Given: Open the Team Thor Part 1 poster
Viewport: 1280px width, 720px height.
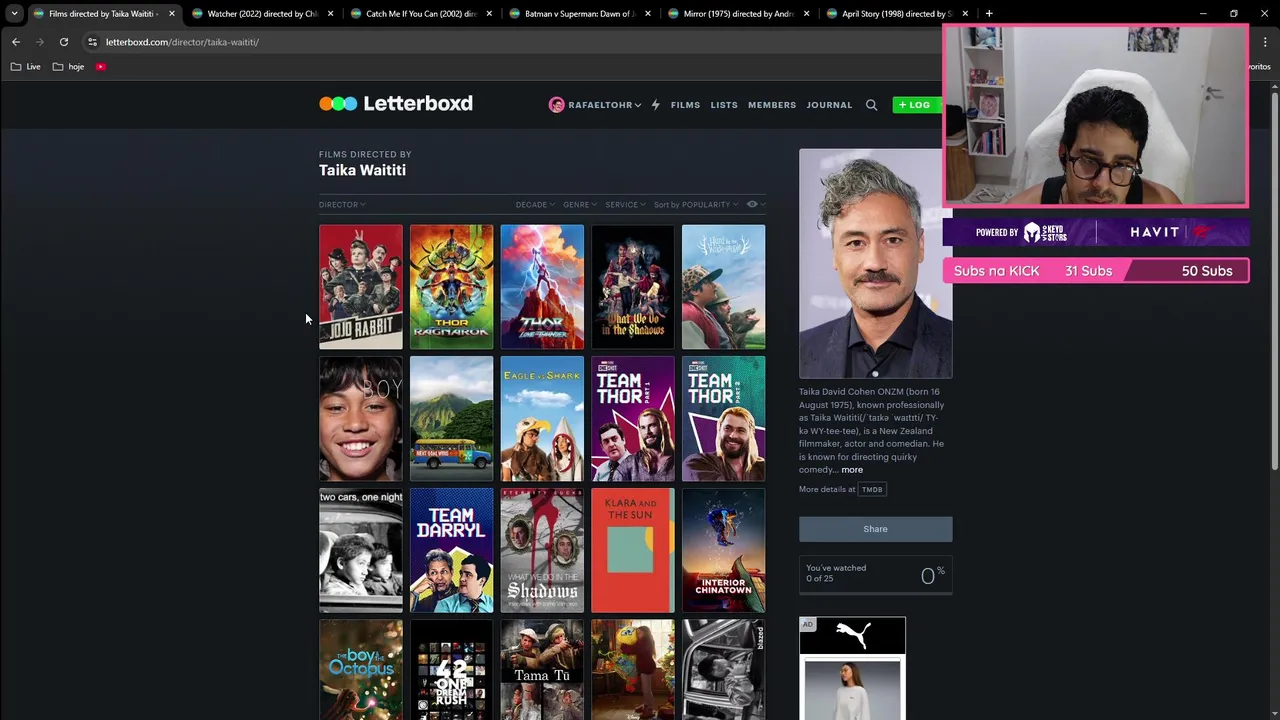Looking at the screenshot, I should point(633,419).
